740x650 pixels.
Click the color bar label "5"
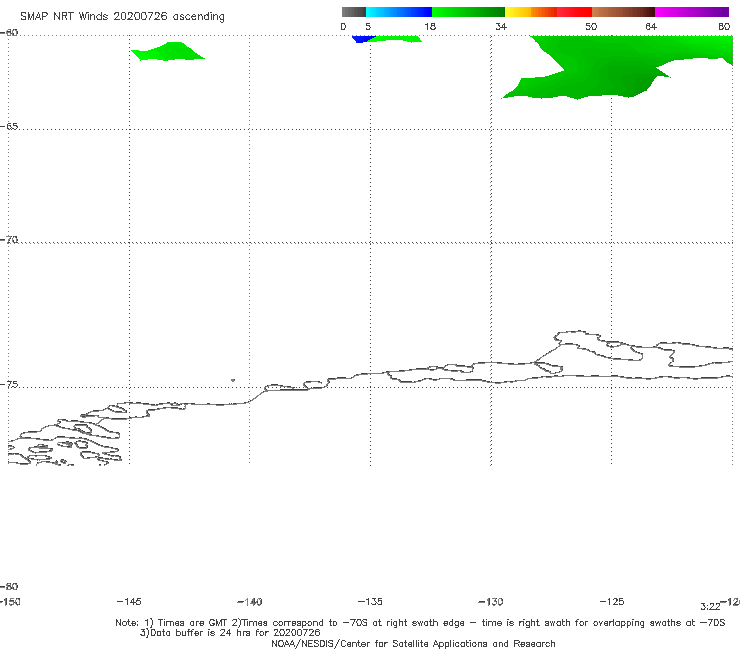[x=368, y=26]
